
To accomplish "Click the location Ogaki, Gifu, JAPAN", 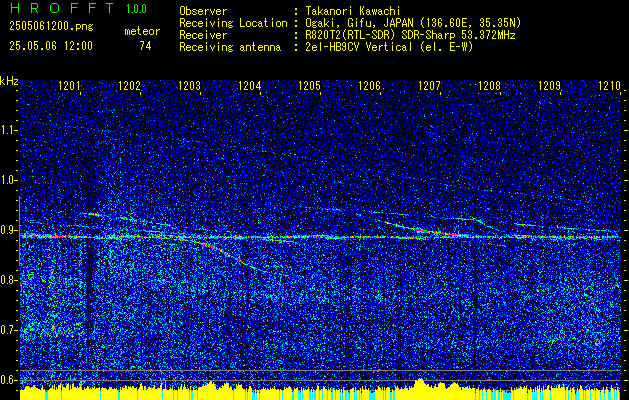I will [x=359, y=23].
